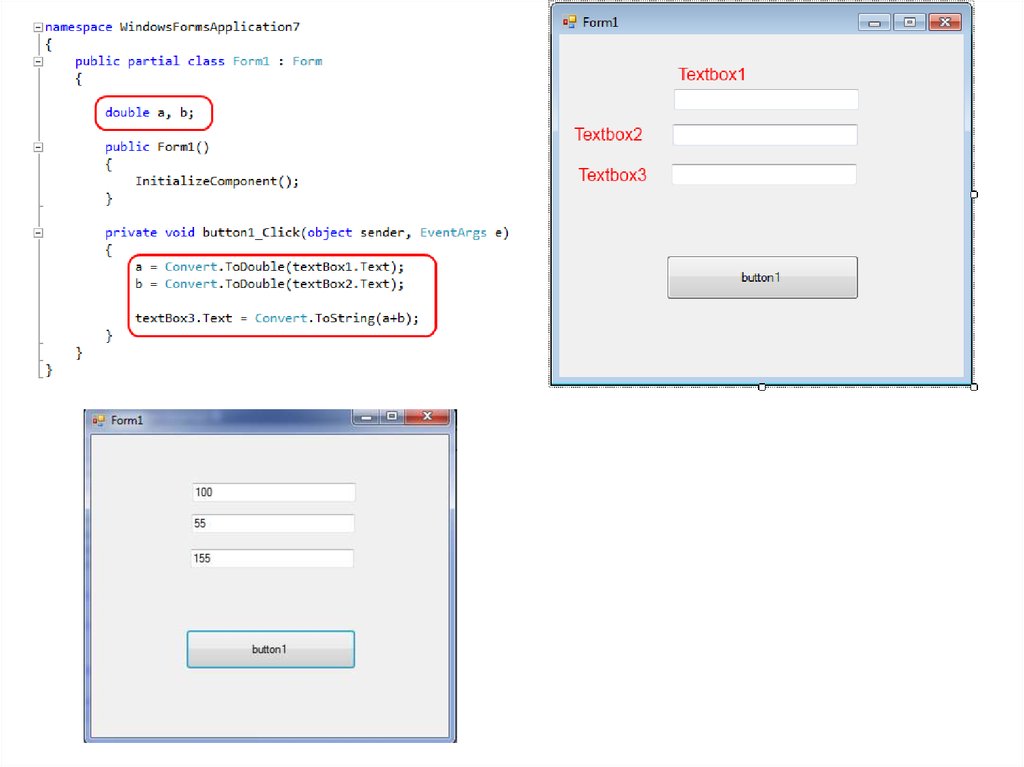Maximize the designer Form1 window
1024x767 pixels.
(x=909, y=22)
